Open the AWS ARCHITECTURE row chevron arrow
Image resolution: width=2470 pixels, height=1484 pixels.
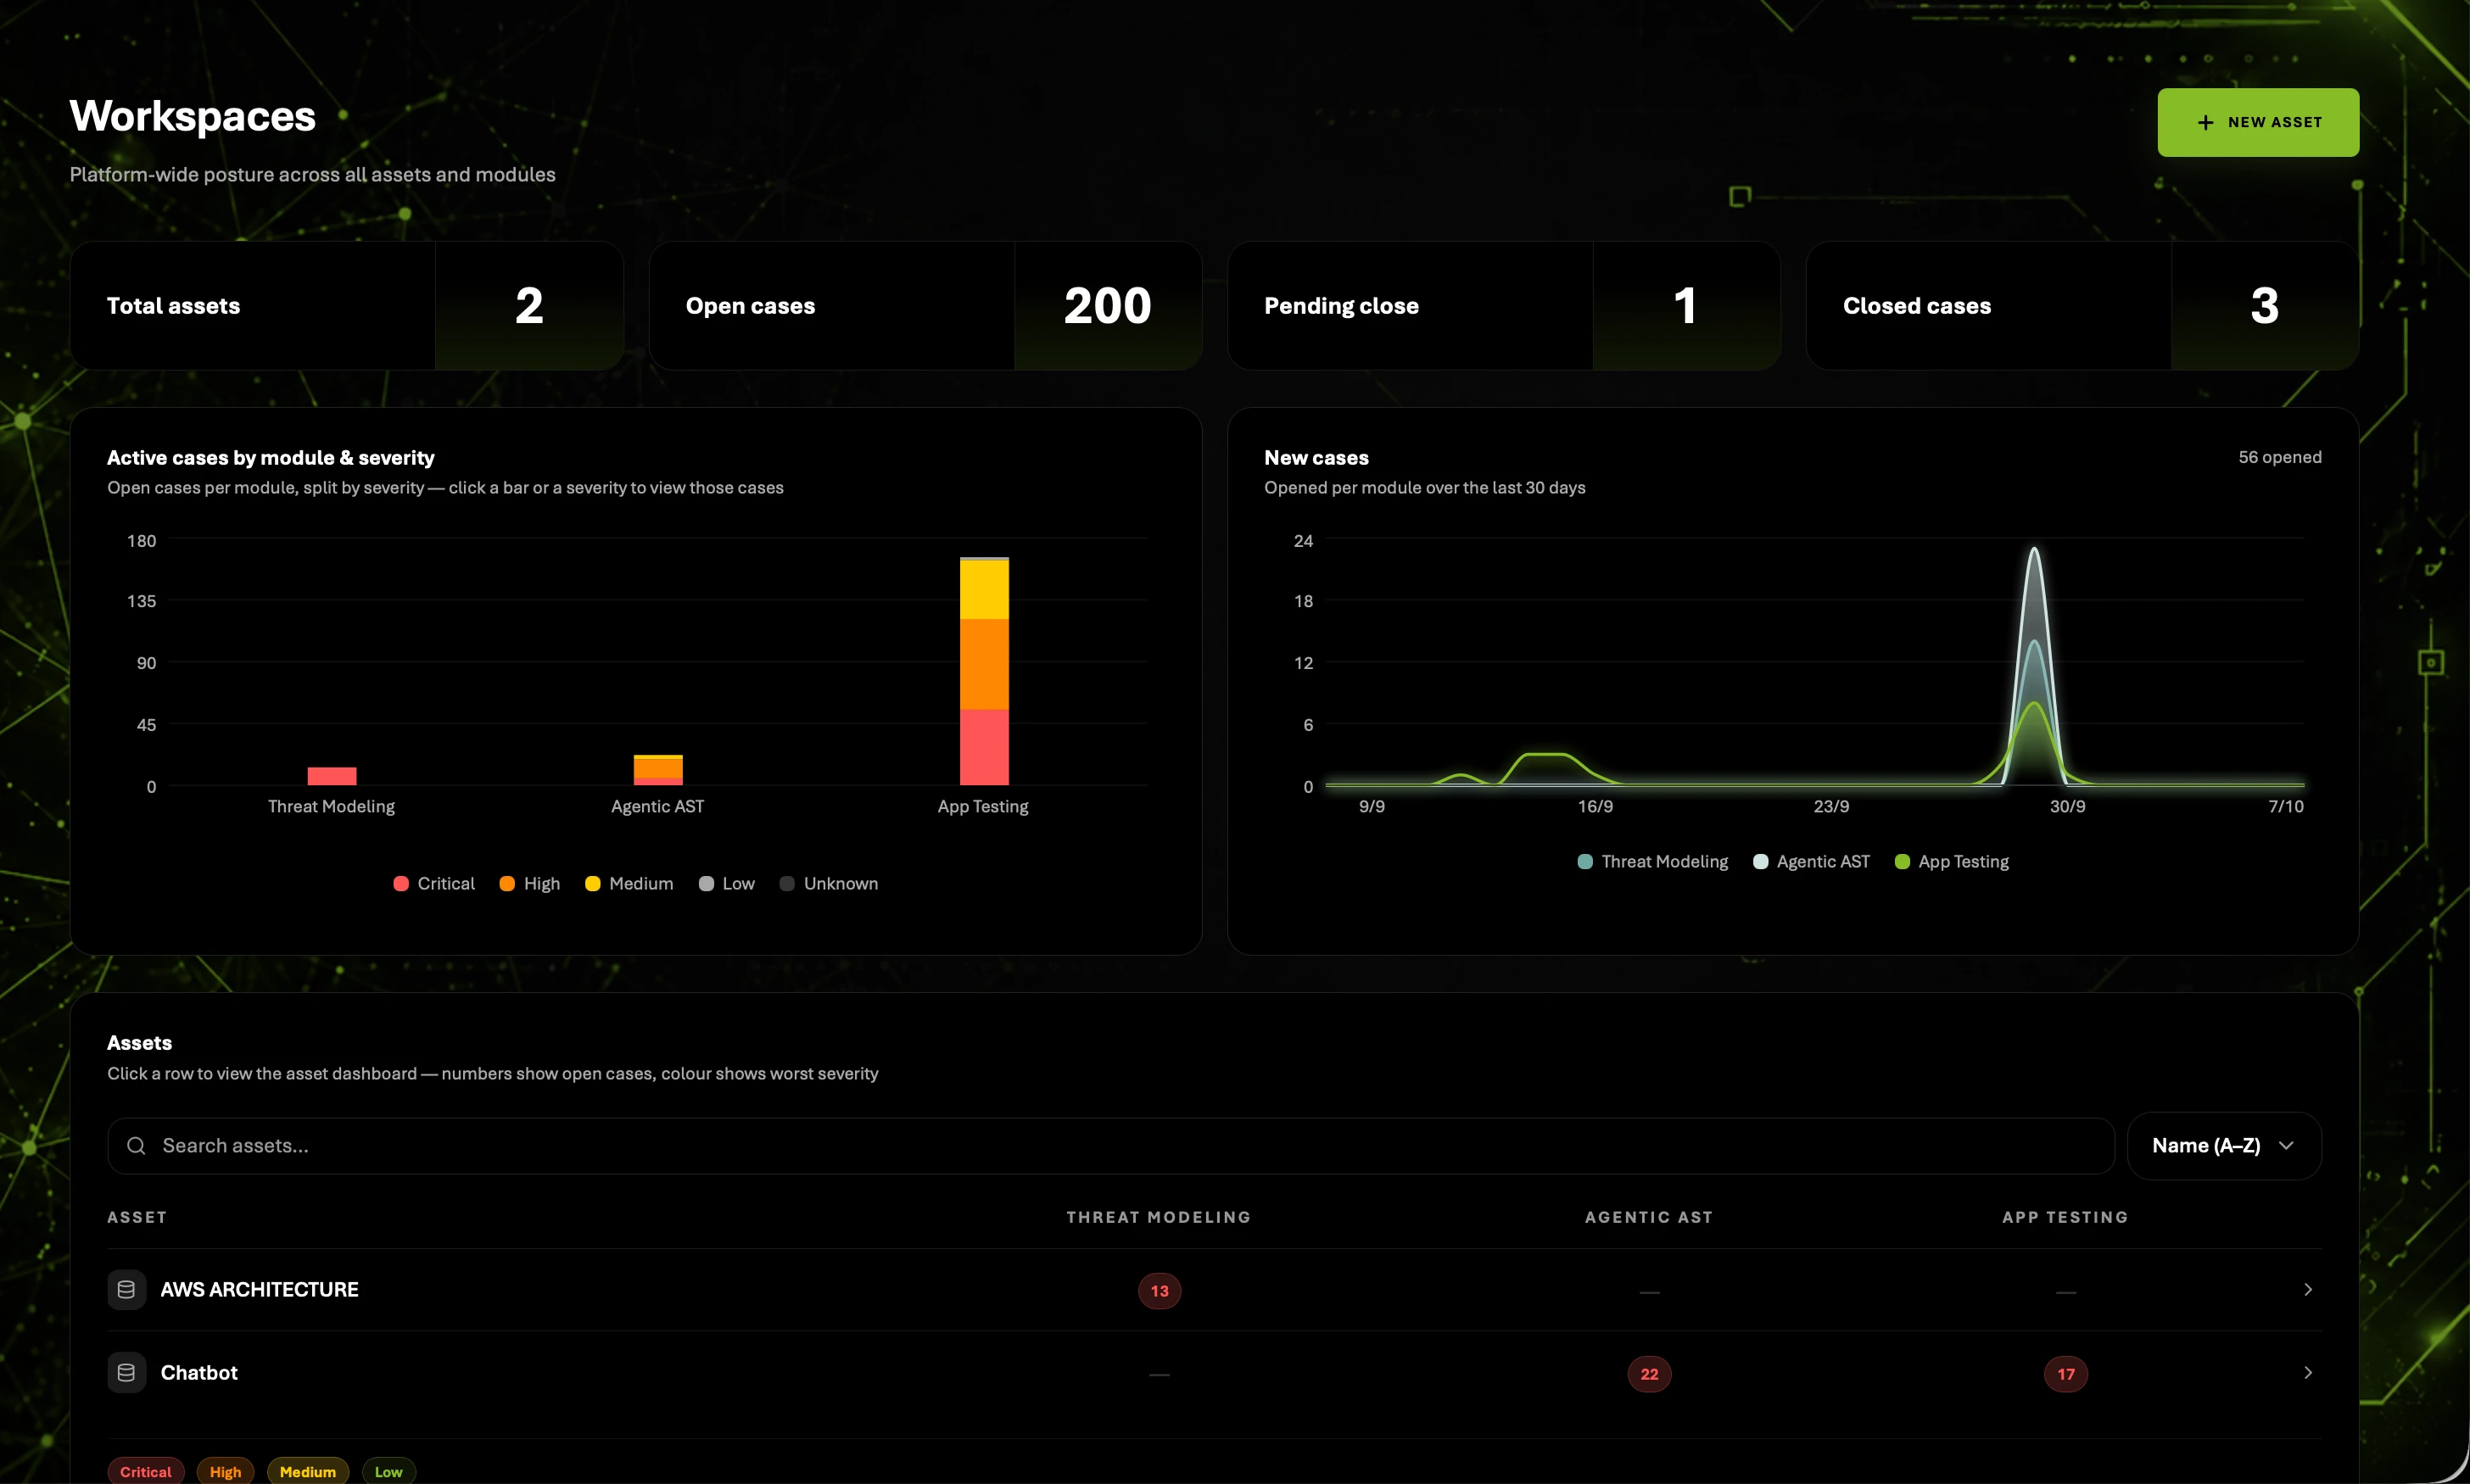(2308, 1290)
